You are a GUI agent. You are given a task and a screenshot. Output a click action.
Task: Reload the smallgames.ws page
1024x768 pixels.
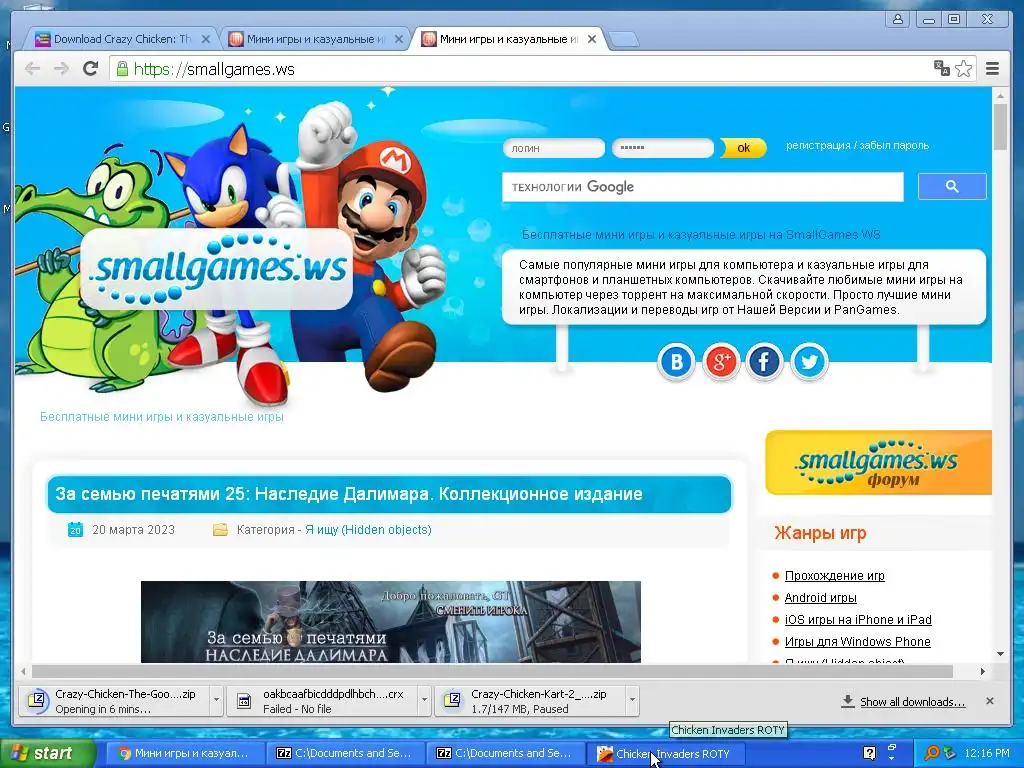coord(90,69)
